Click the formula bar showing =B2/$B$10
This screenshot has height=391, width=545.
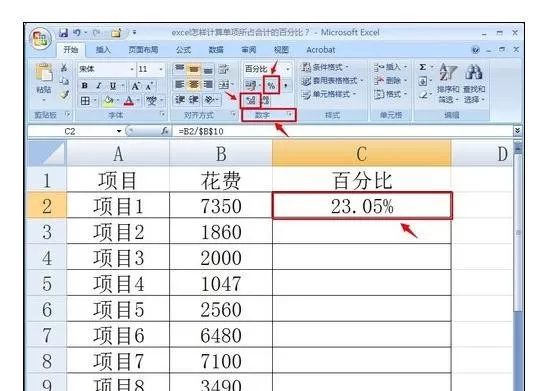342,131
